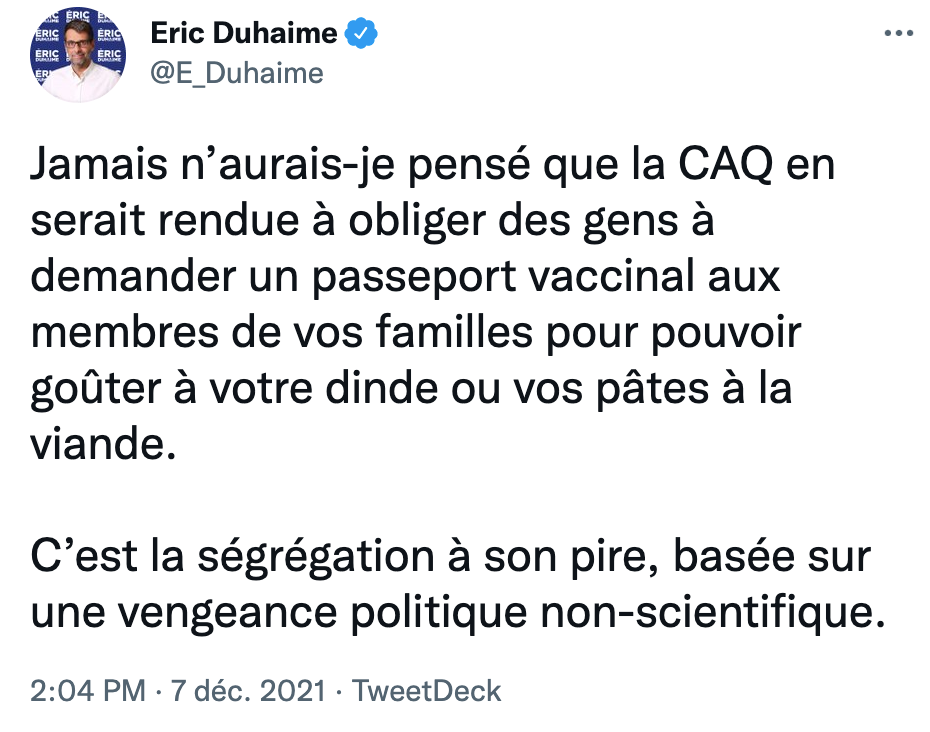The width and height of the screenshot is (930, 732).
Task: Click the word viande ending first paragraph
Action: (x=103, y=444)
